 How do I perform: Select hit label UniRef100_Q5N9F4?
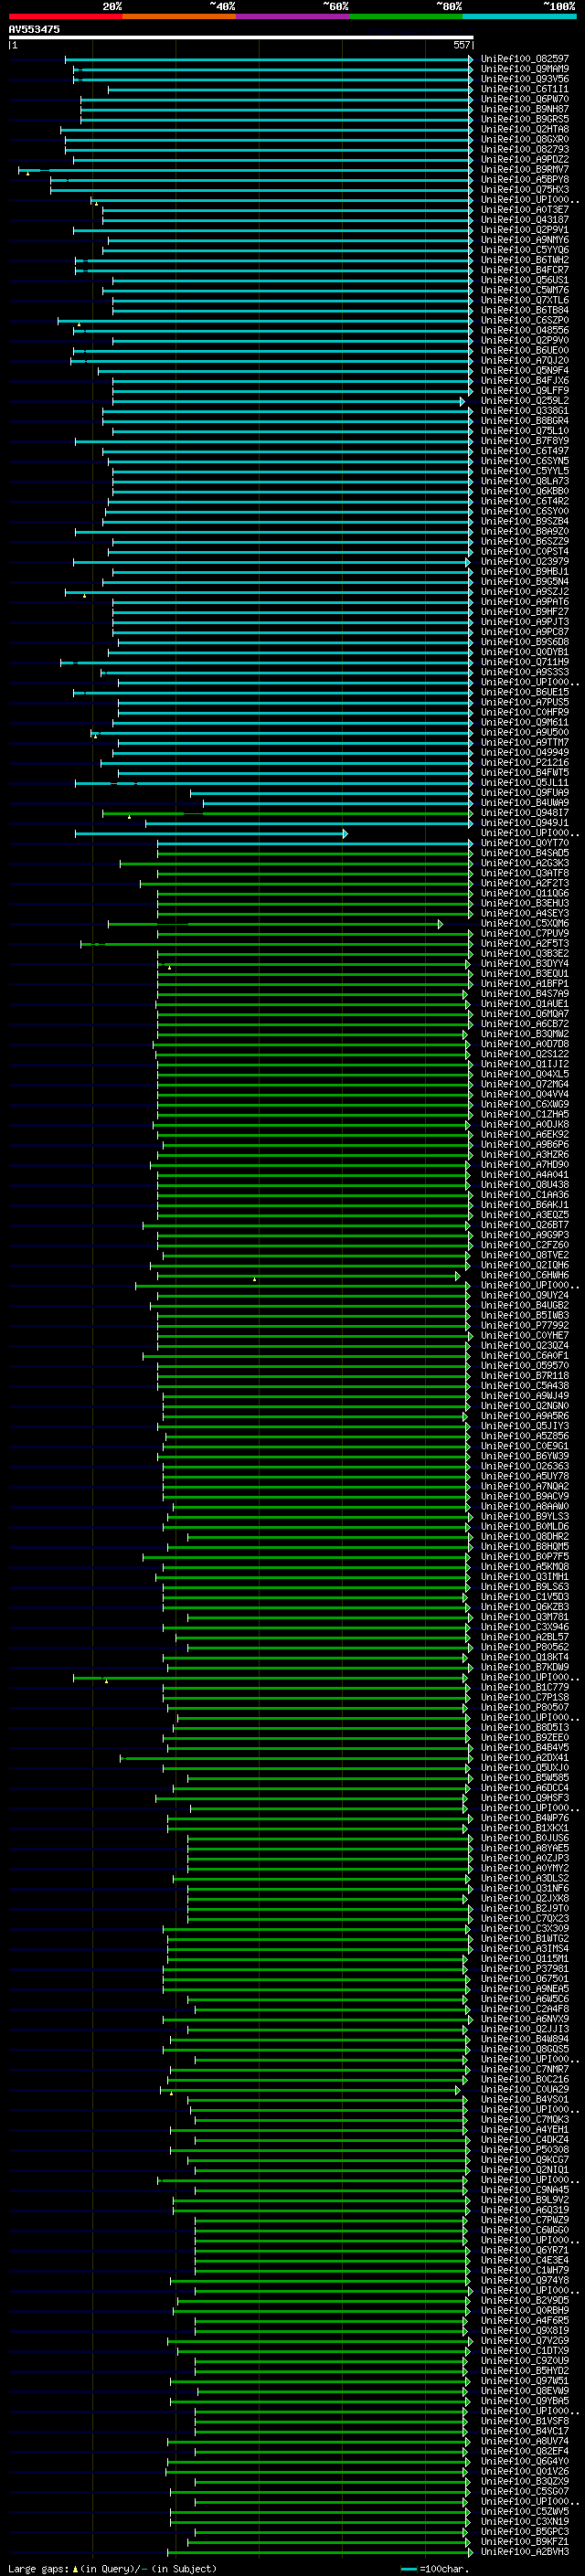(525, 371)
